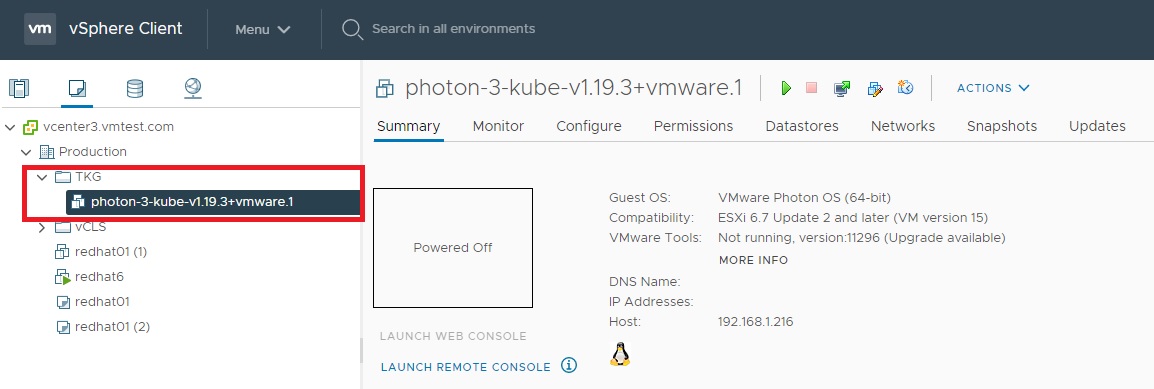Click the search in all environments field
1154x389 pixels.
pos(453,29)
